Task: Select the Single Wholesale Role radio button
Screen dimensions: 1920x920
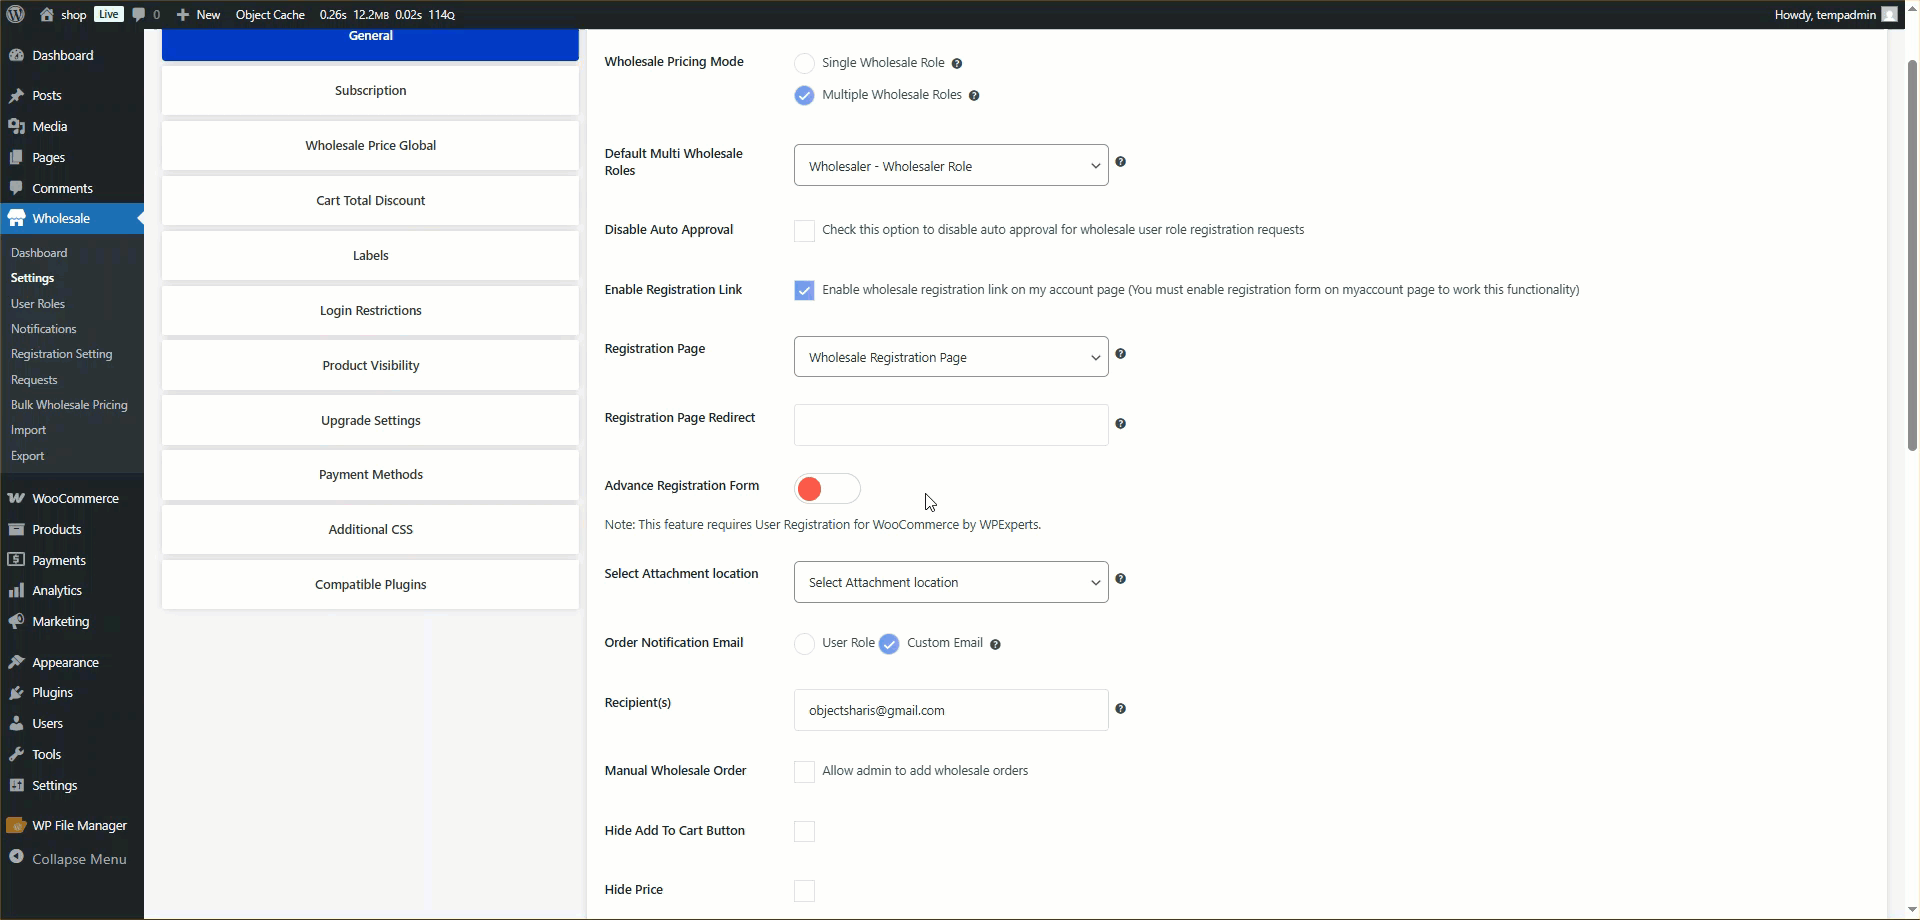Action: [804, 63]
